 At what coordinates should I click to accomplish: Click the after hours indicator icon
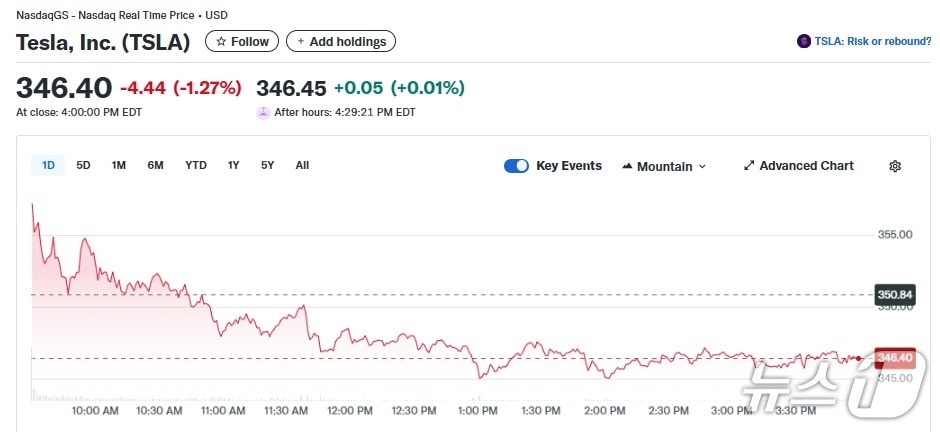click(264, 113)
